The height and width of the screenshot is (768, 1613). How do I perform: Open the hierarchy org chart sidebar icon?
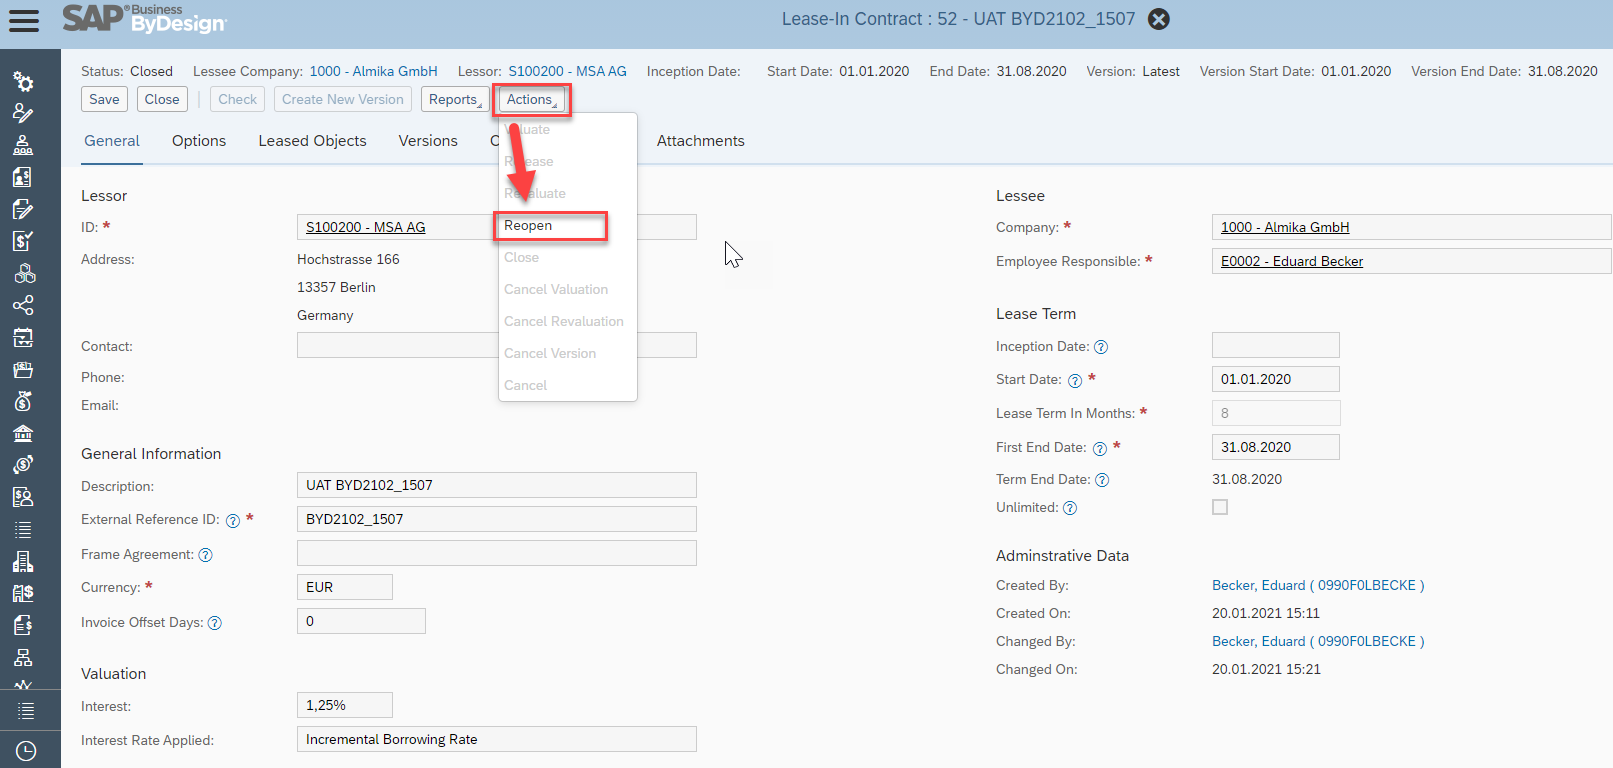[23, 657]
